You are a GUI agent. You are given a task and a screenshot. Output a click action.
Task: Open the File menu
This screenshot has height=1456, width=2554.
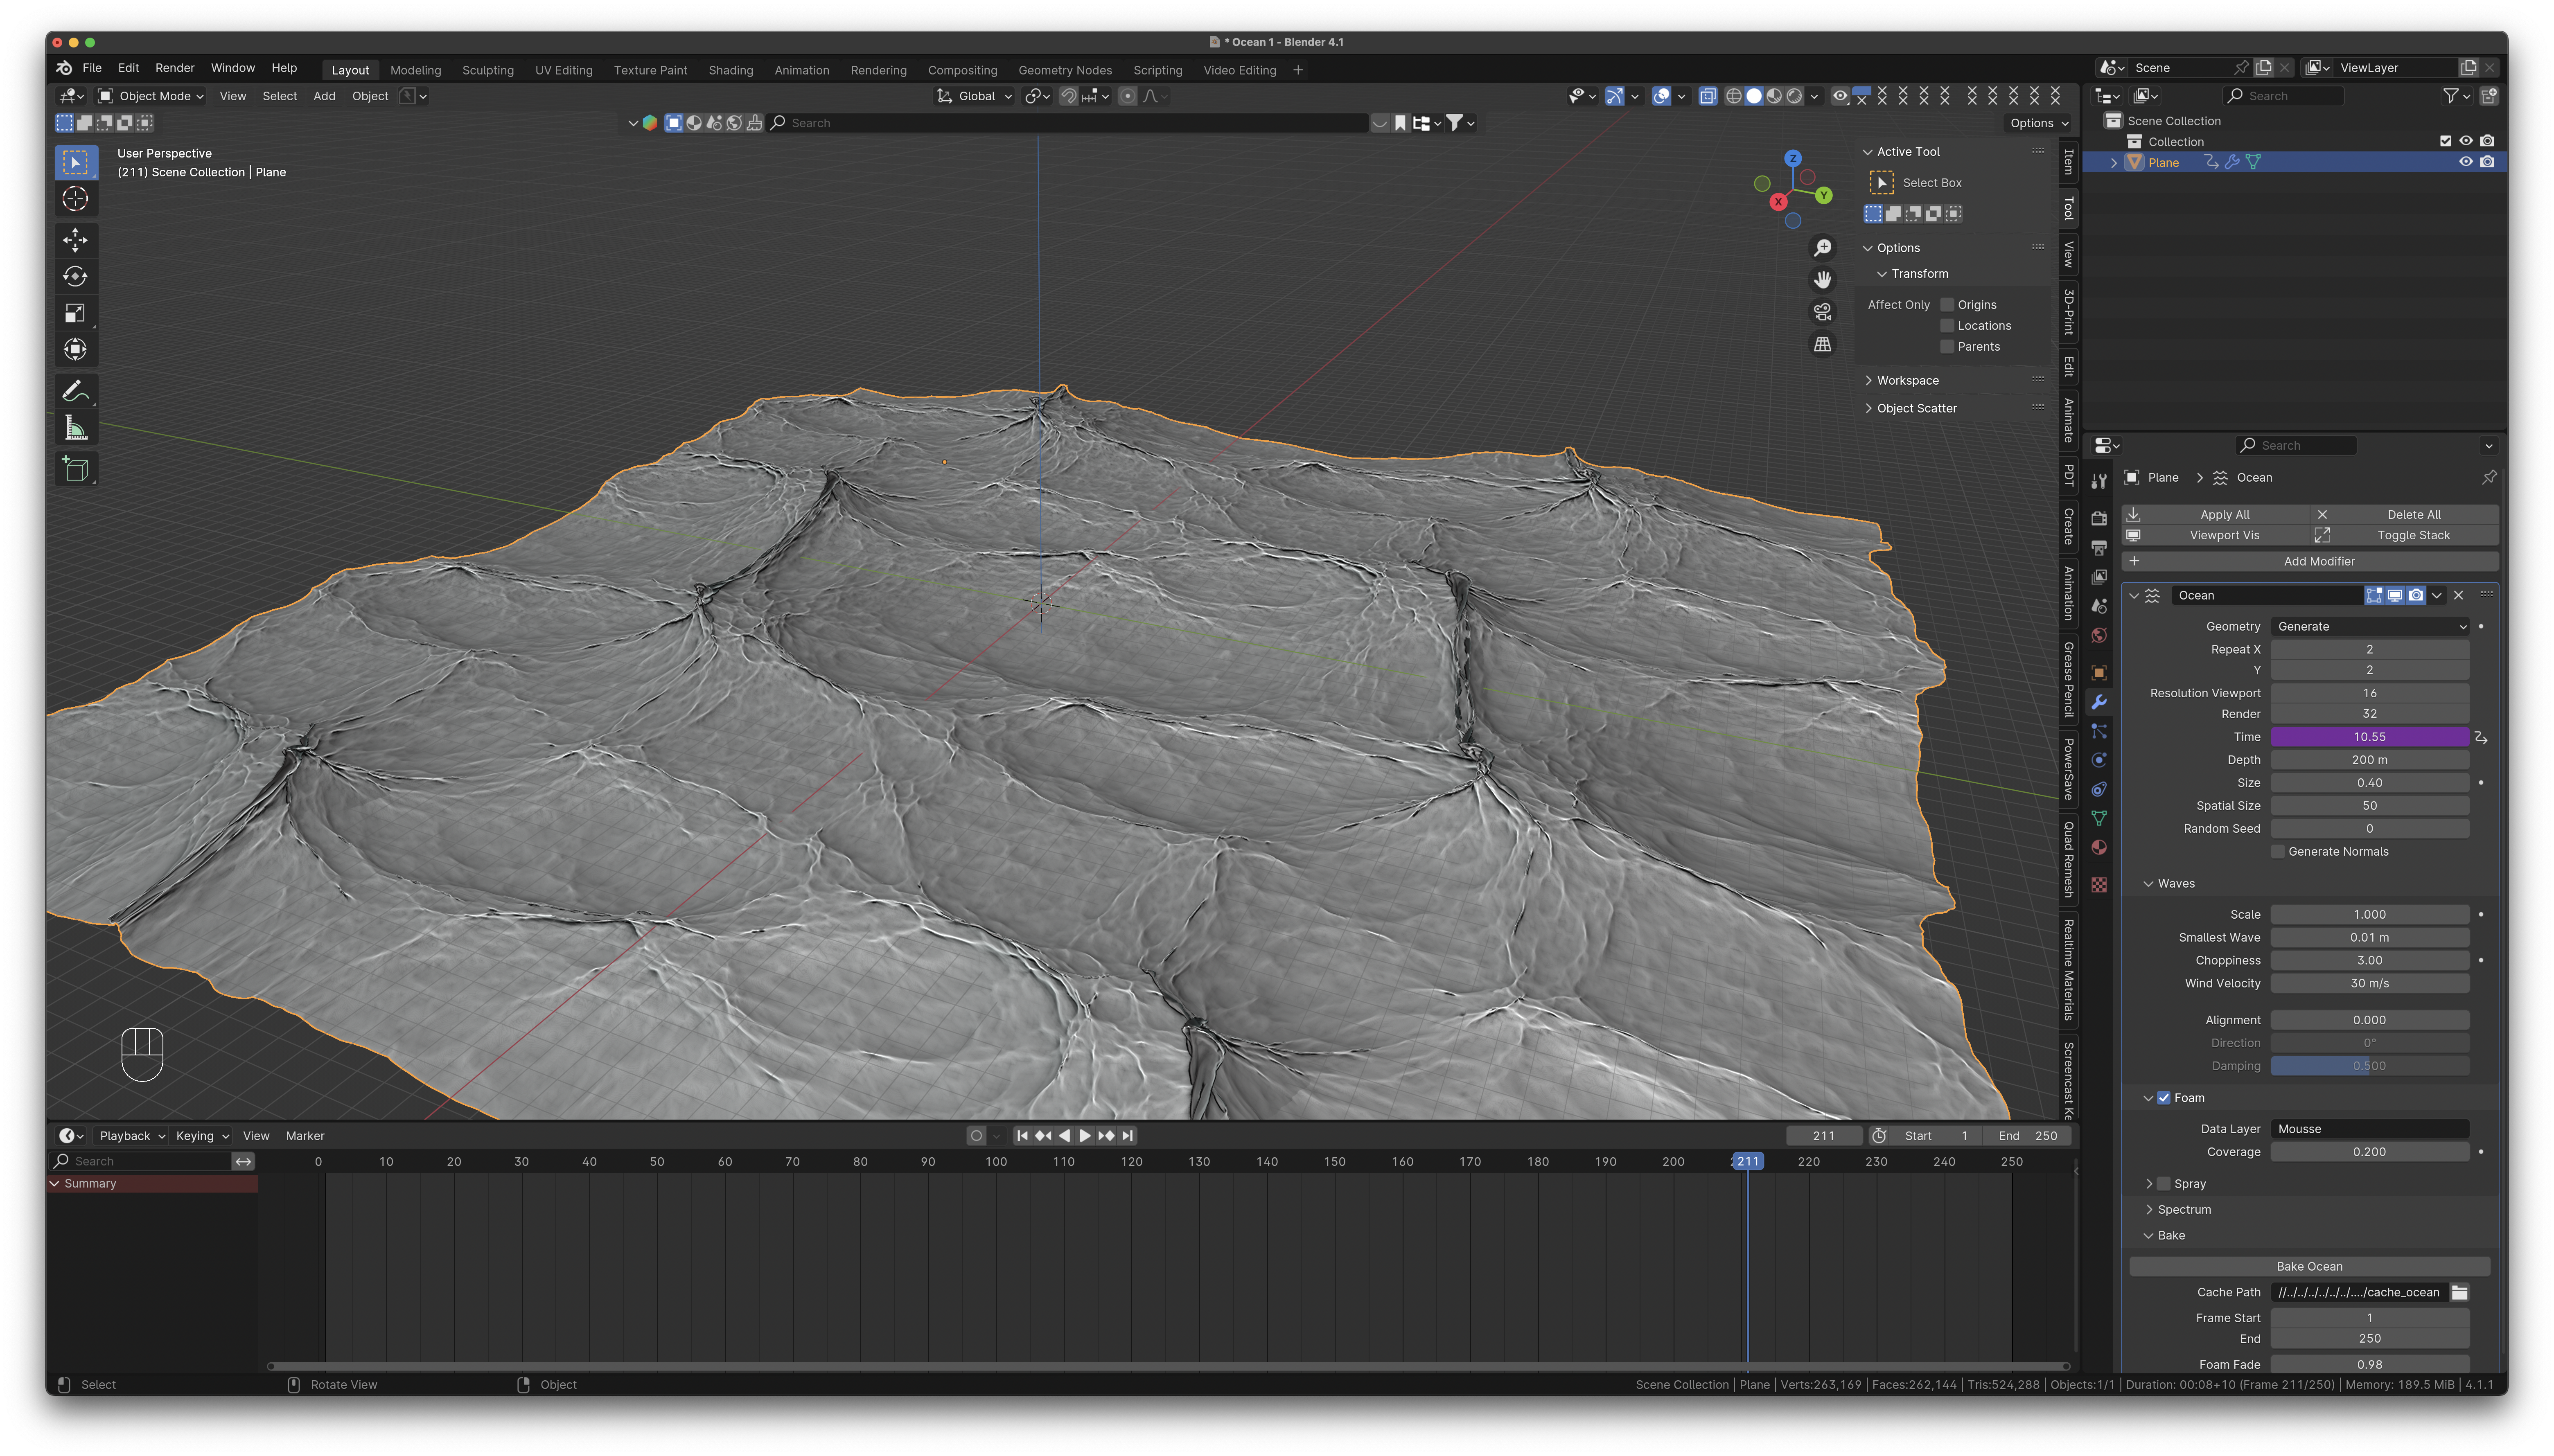tap(92, 68)
